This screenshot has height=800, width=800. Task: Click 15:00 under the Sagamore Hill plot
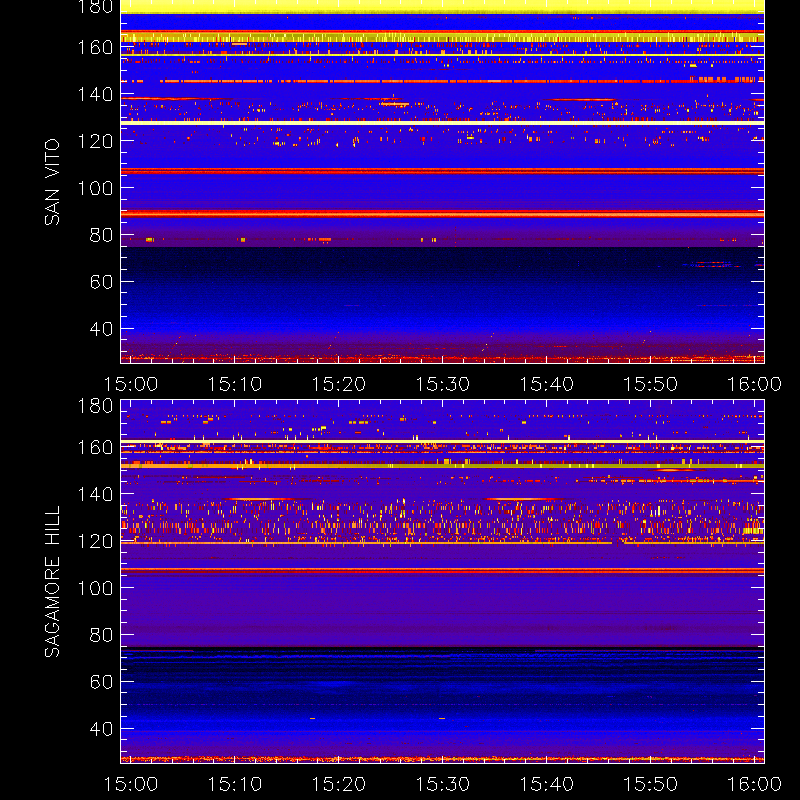[131, 784]
